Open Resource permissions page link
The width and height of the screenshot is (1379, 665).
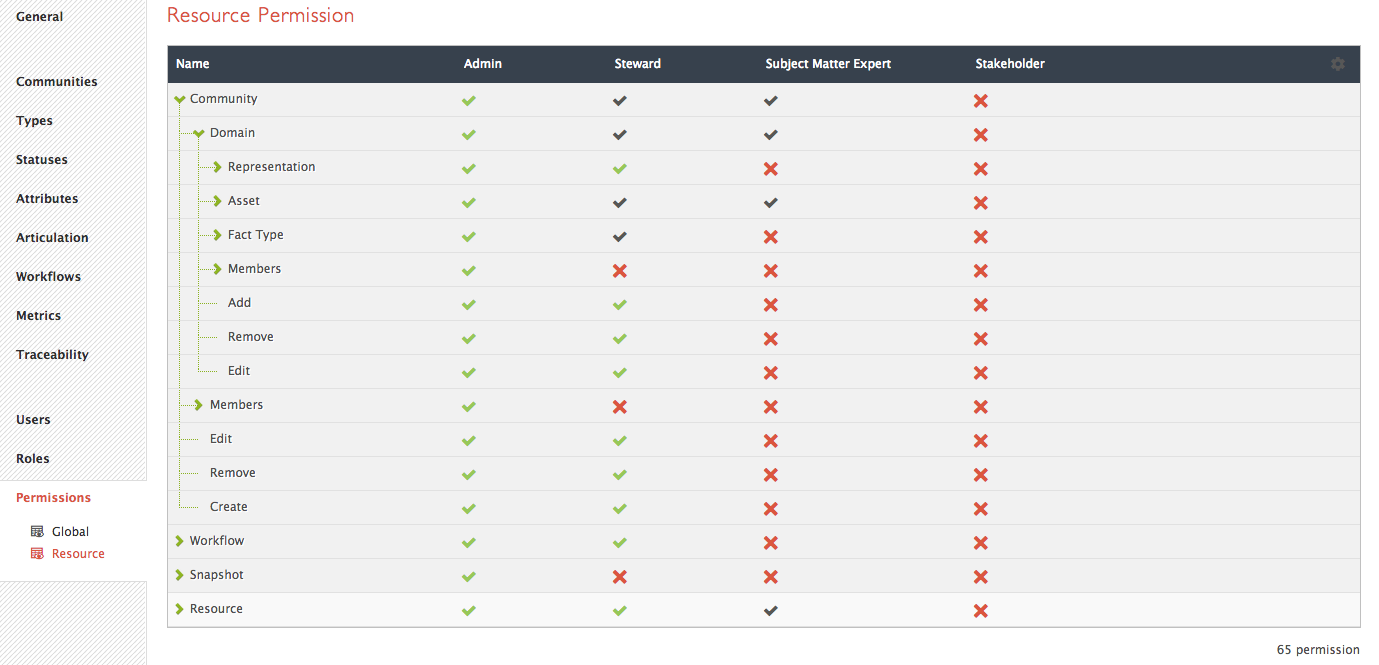point(78,554)
